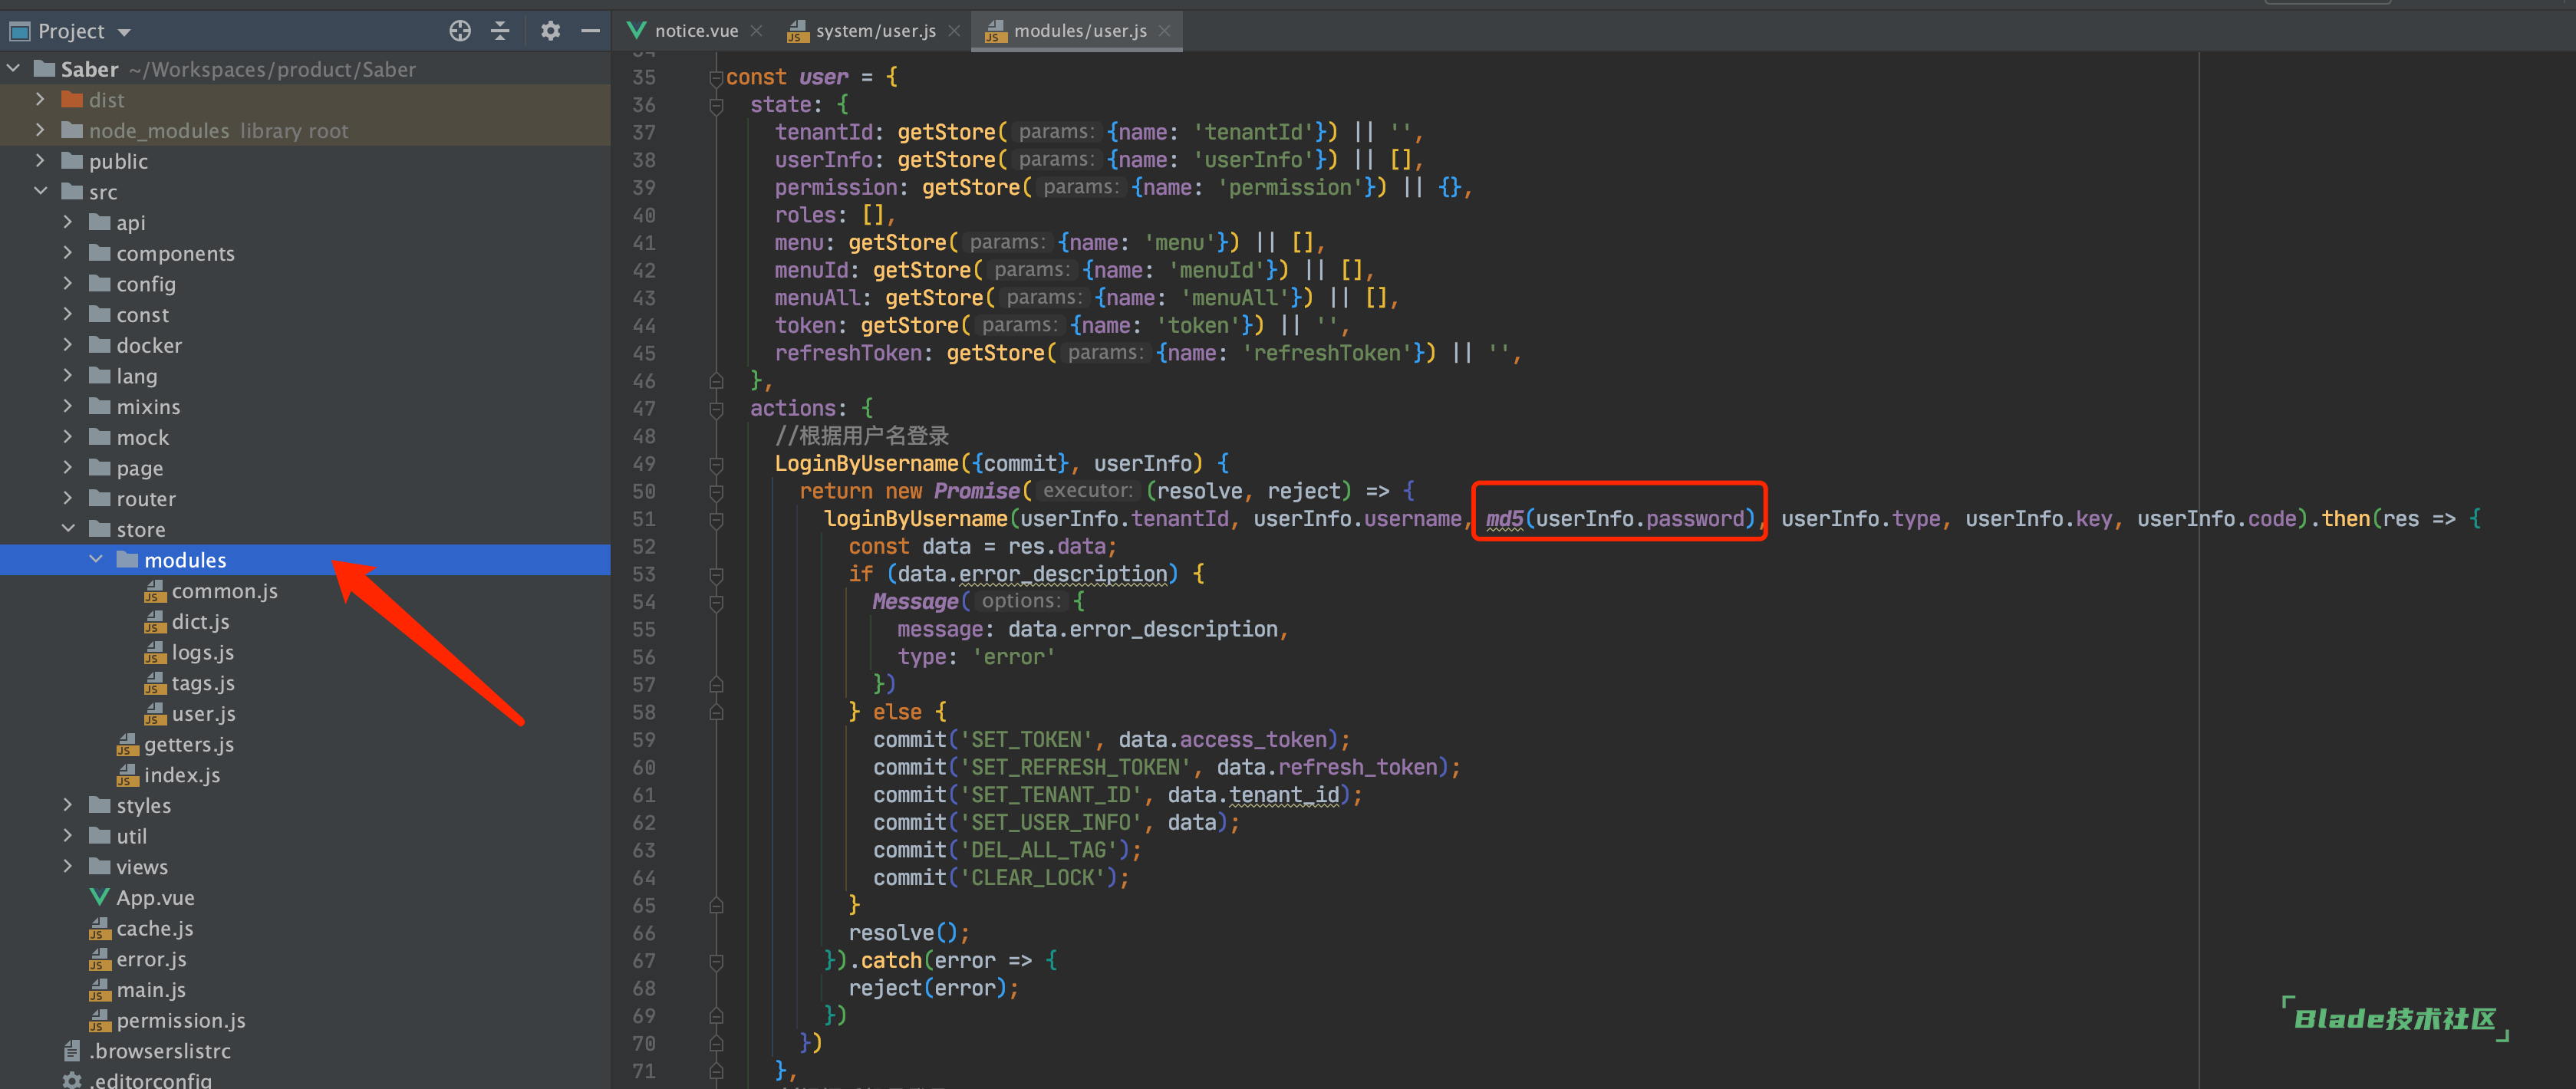The height and width of the screenshot is (1089, 2576).
Task: Expand the mock folder
Action: [68, 437]
